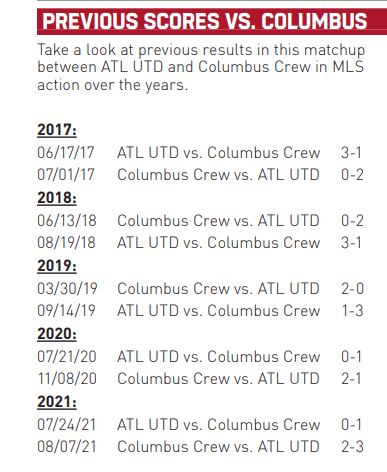Click the 07/21/20 match date
This screenshot has width=387, height=472.
pos(67,357)
